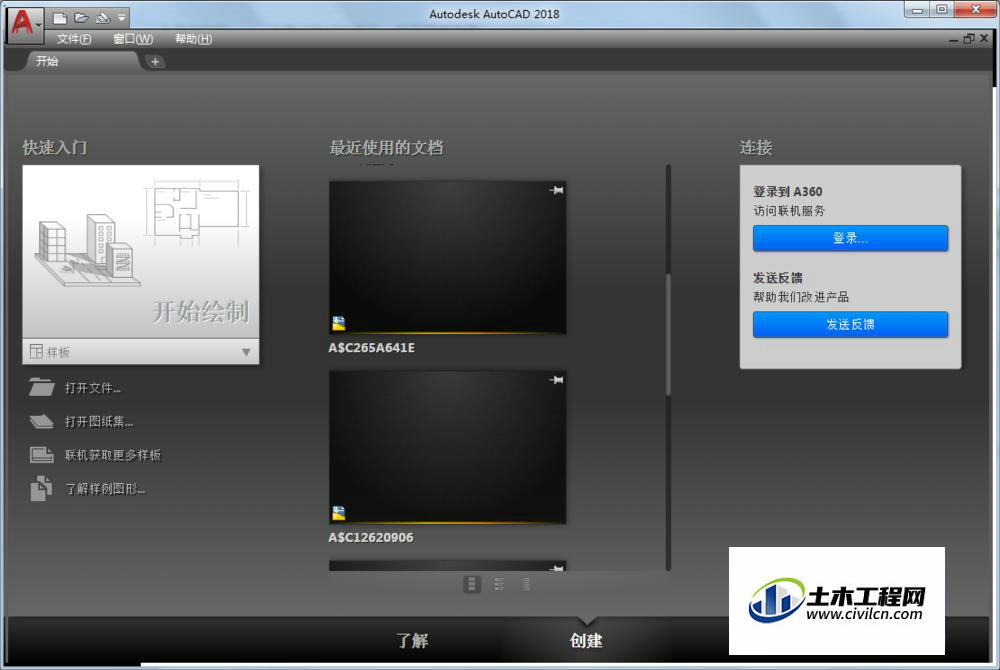Click the recent documents vertical scrollbar
1000x670 pixels.
tap(668, 335)
